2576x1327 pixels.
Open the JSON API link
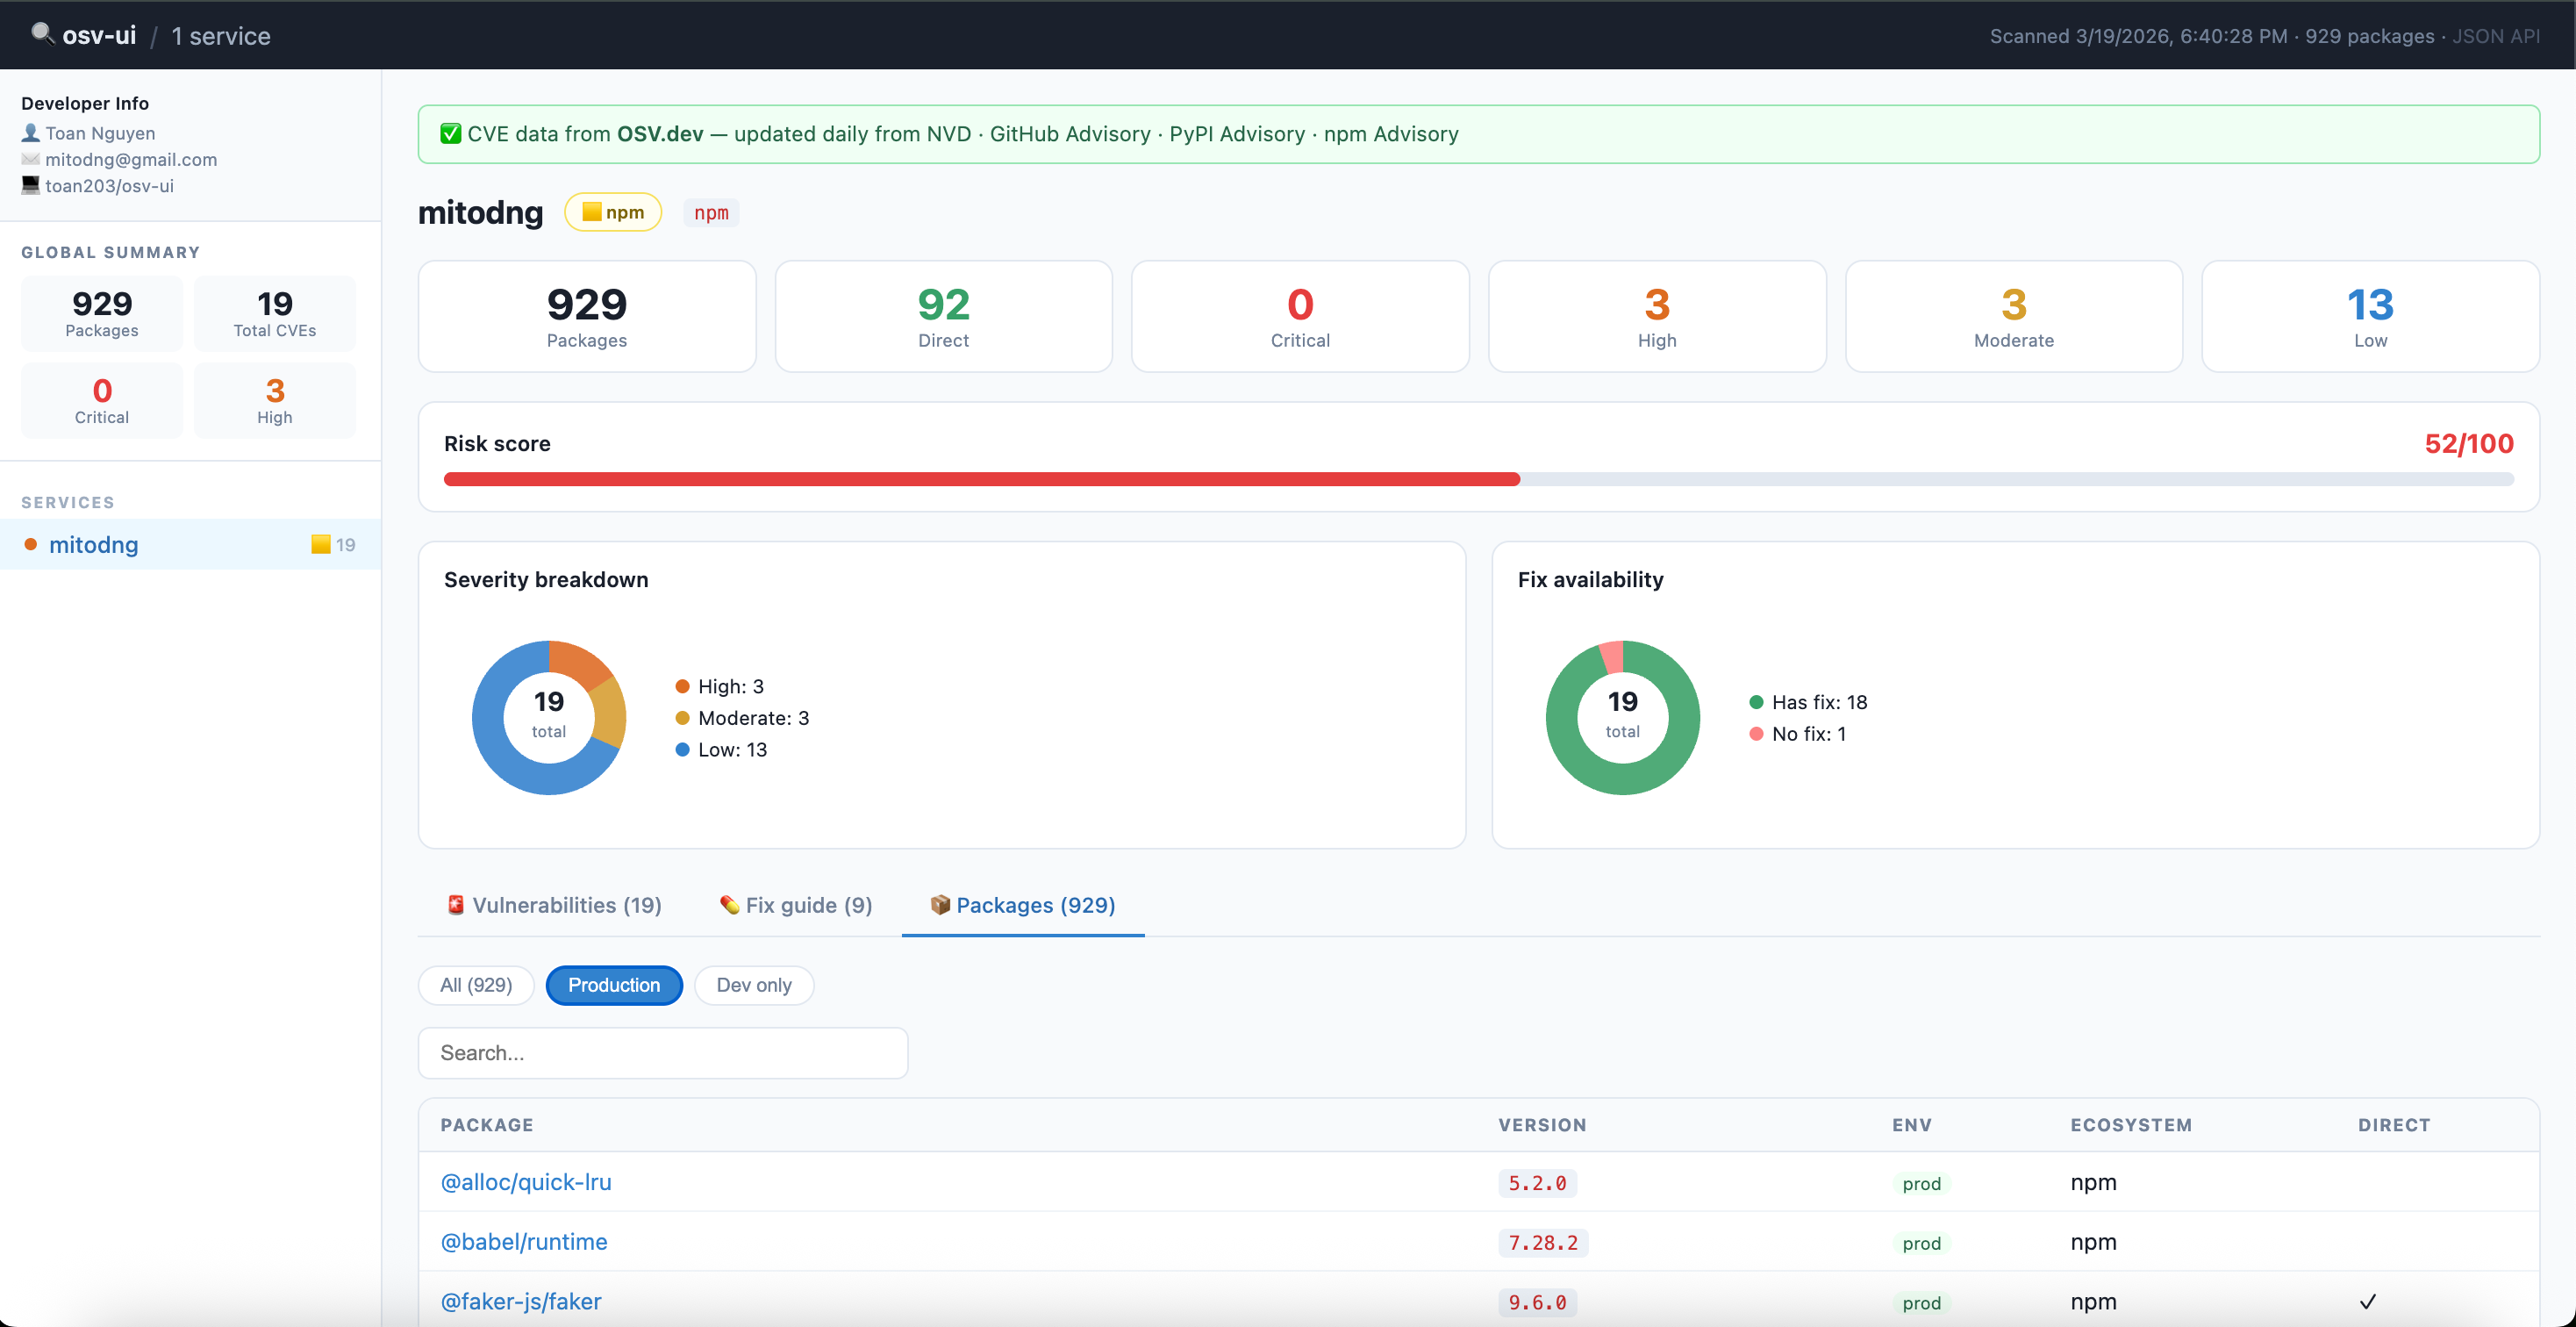[2495, 36]
